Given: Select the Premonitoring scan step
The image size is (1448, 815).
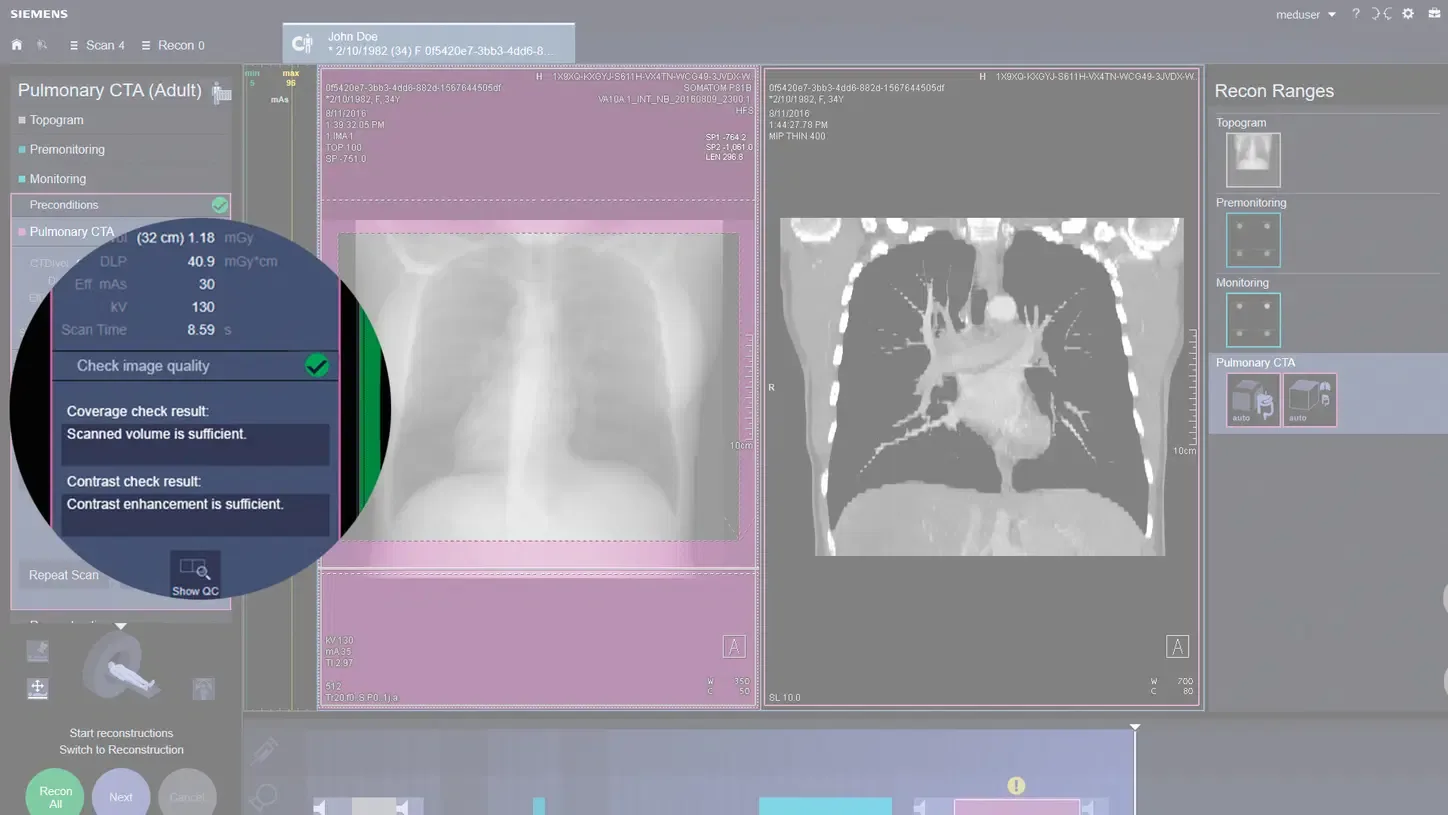Looking at the screenshot, I should [x=121, y=150].
